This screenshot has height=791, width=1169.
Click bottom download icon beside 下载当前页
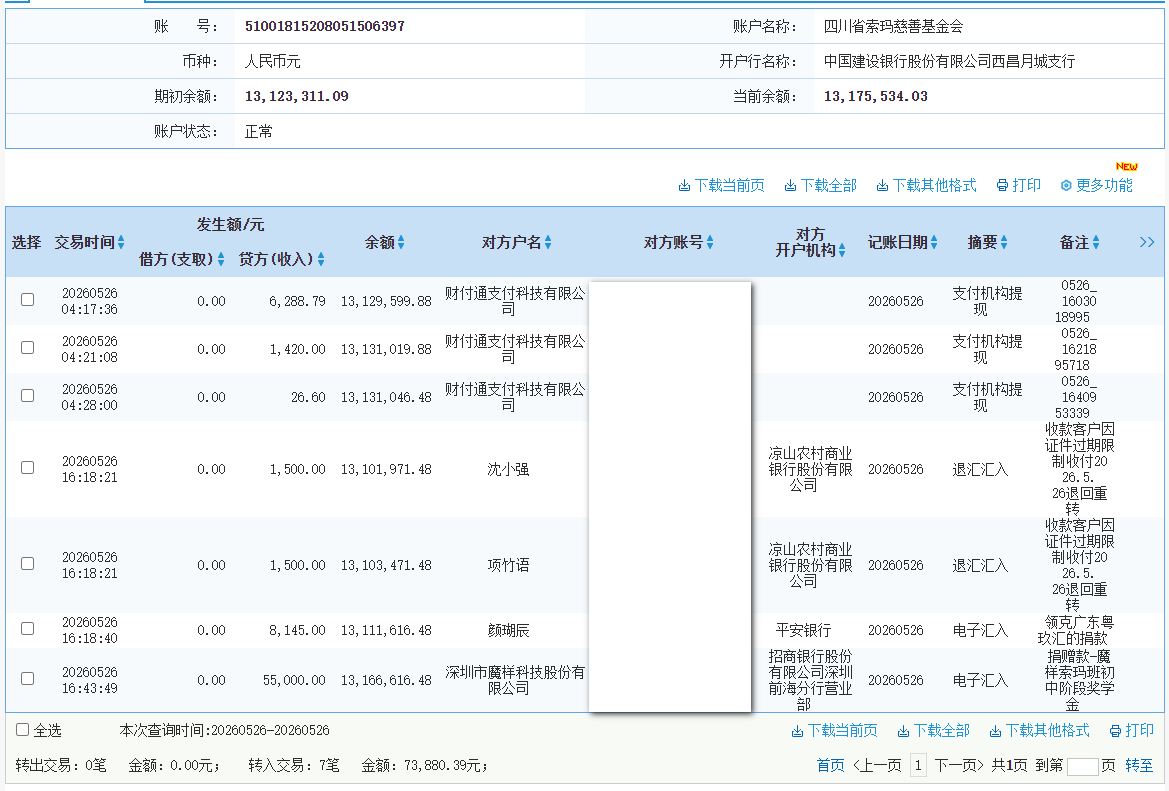pyautogui.click(x=797, y=731)
